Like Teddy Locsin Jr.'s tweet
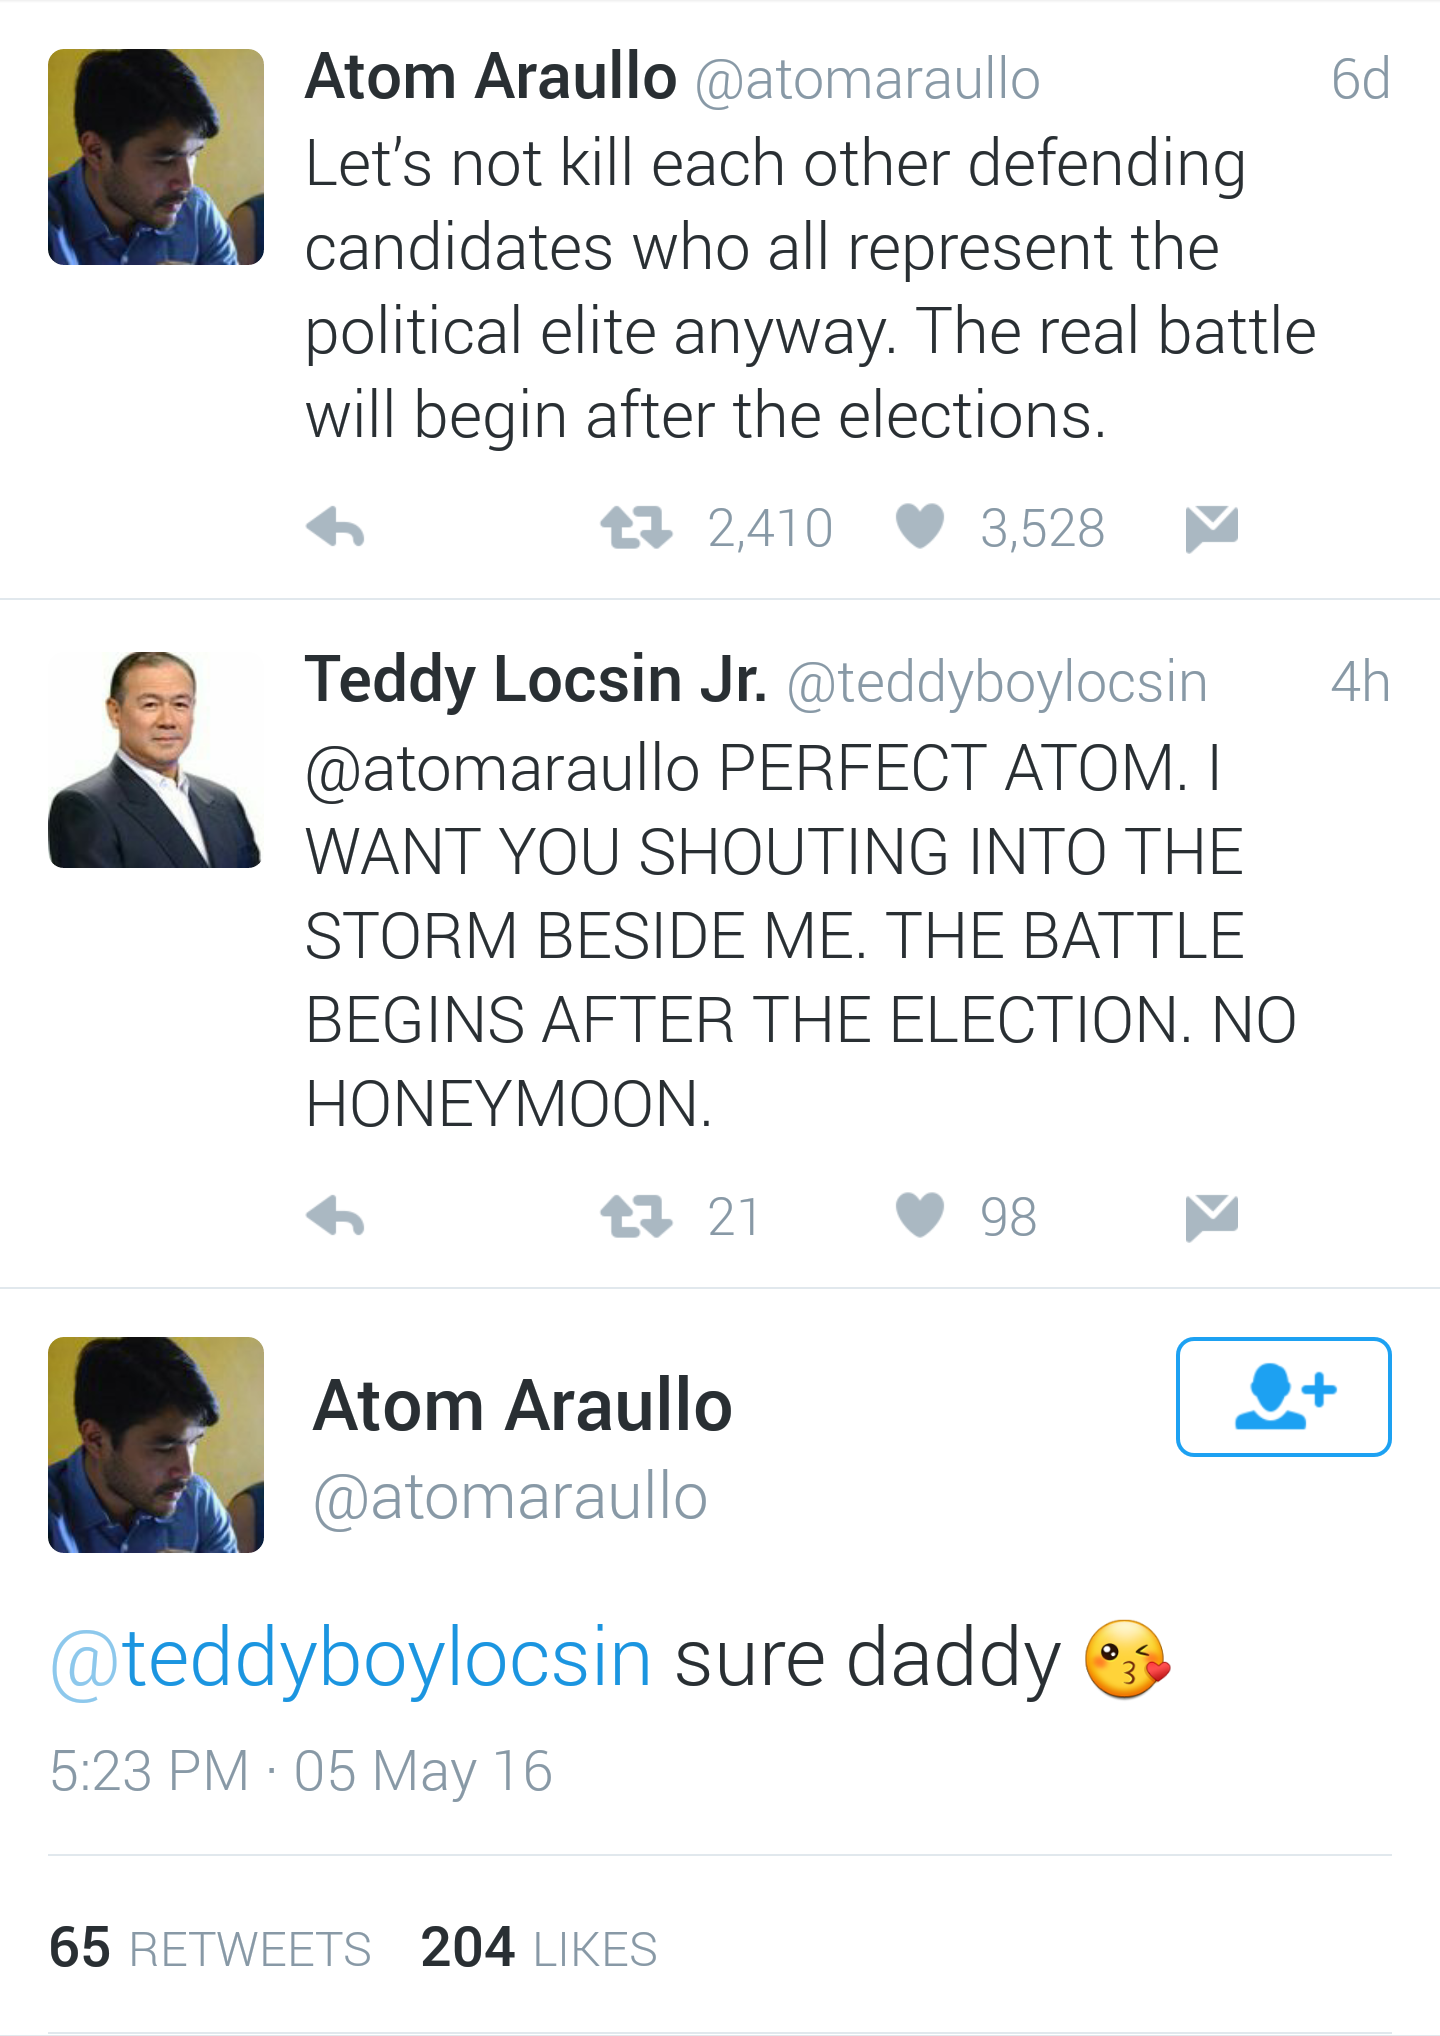The height and width of the screenshot is (2036, 1440). [x=920, y=1215]
